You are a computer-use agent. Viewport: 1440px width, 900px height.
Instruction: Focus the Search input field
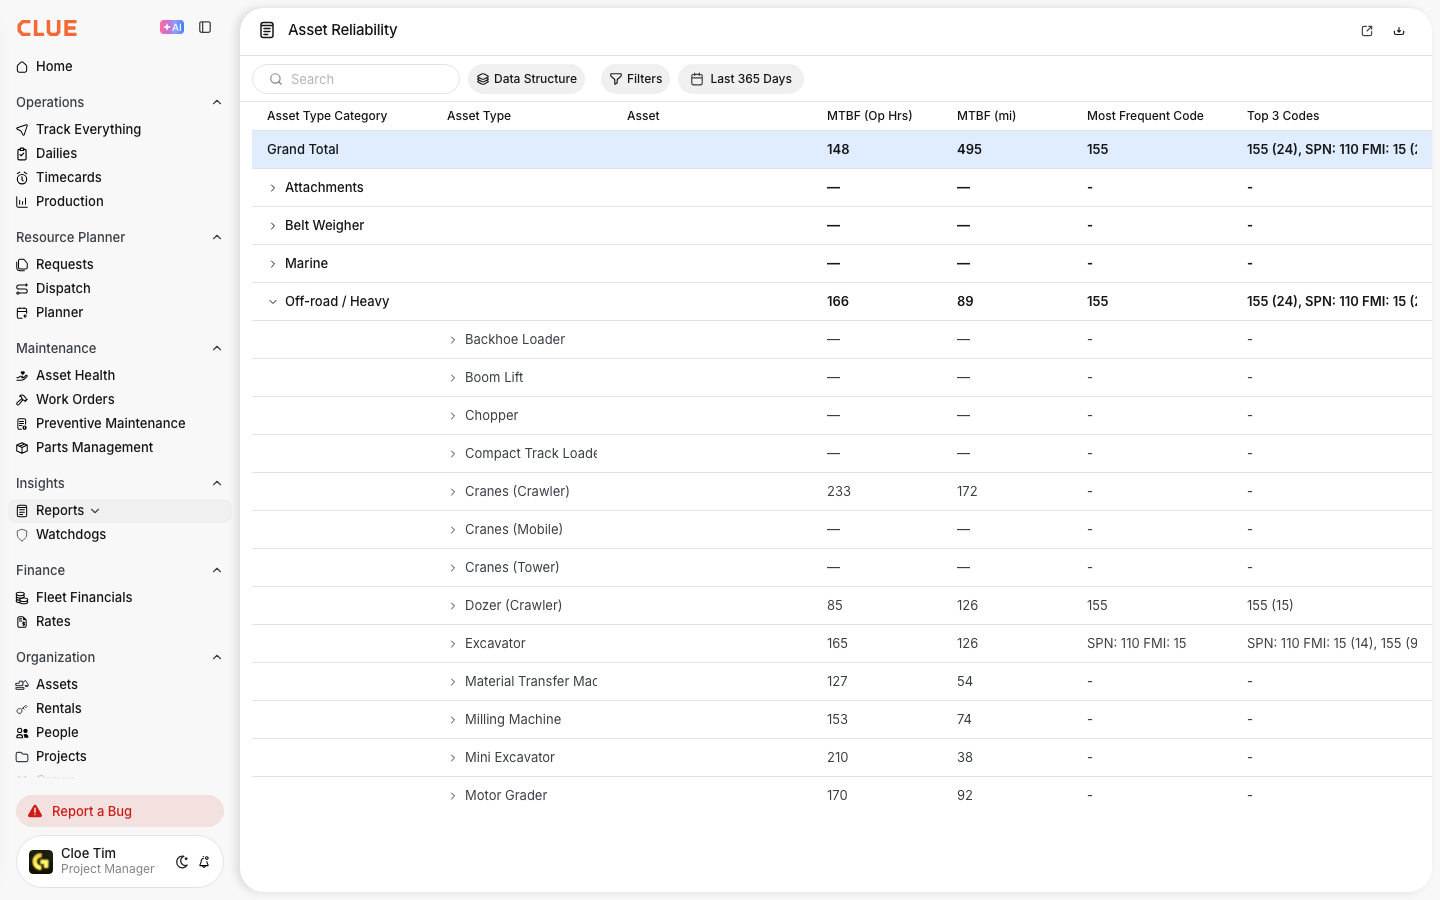pyautogui.click(x=356, y=79)
